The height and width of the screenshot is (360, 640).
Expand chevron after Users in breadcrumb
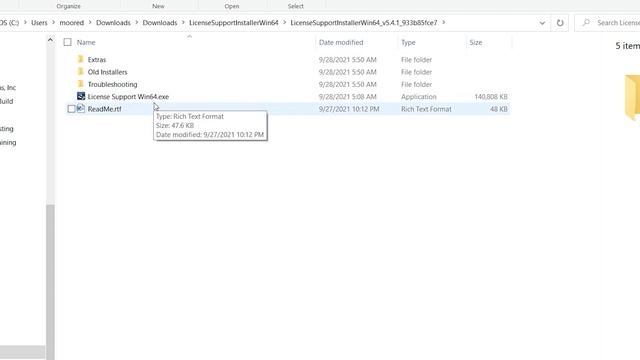(53, 22)
